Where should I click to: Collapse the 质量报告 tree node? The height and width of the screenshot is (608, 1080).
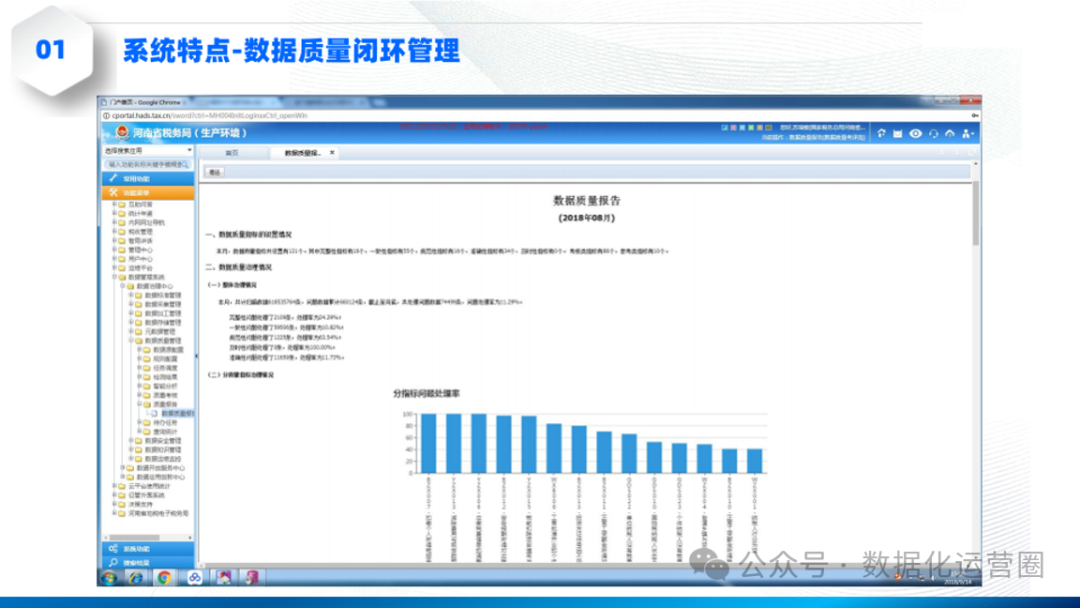click(x=139, y=404)
